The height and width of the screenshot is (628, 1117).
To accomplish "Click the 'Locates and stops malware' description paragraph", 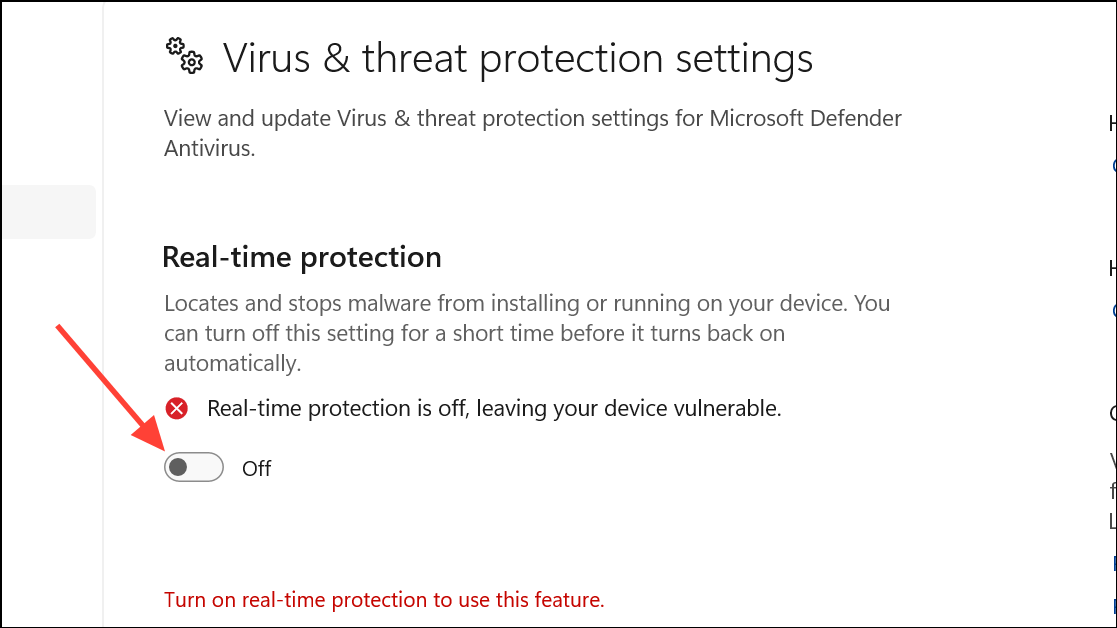I will tap(527, 333).
